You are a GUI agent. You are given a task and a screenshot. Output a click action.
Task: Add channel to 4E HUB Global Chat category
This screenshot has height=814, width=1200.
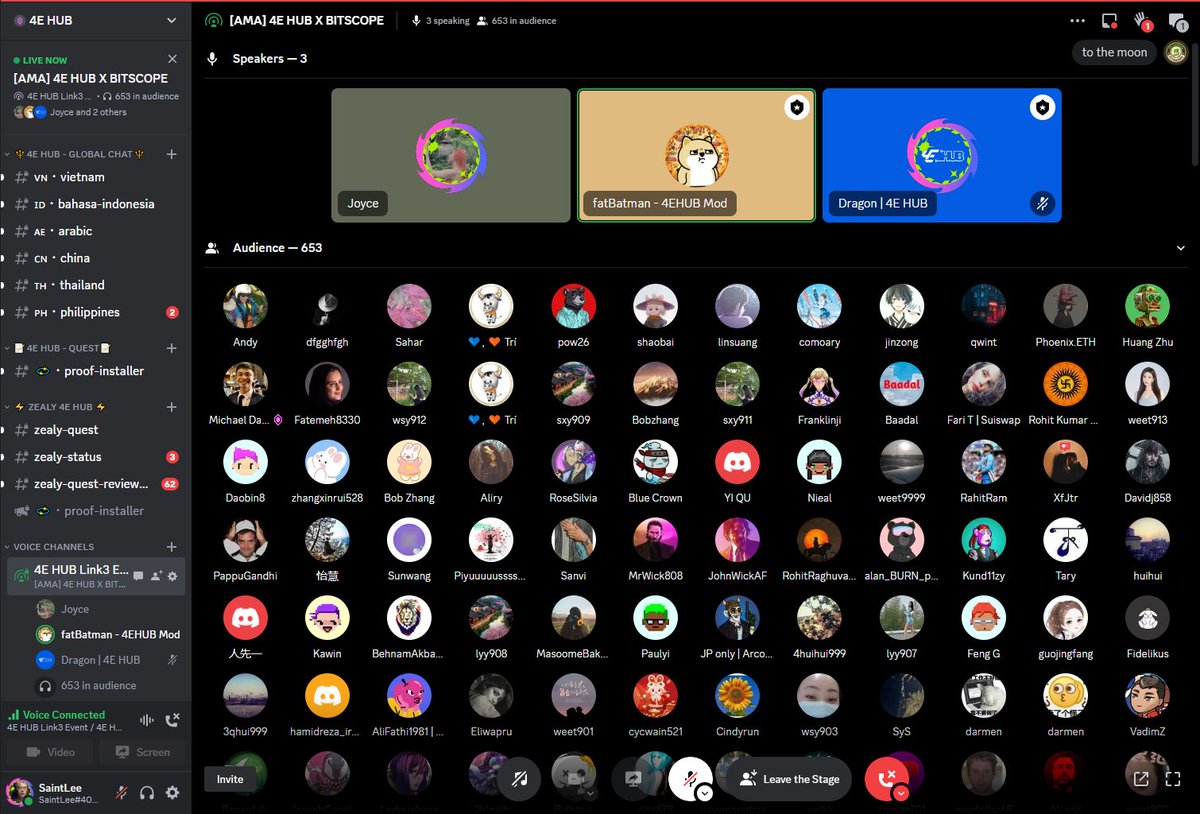[x=171, y=154]
